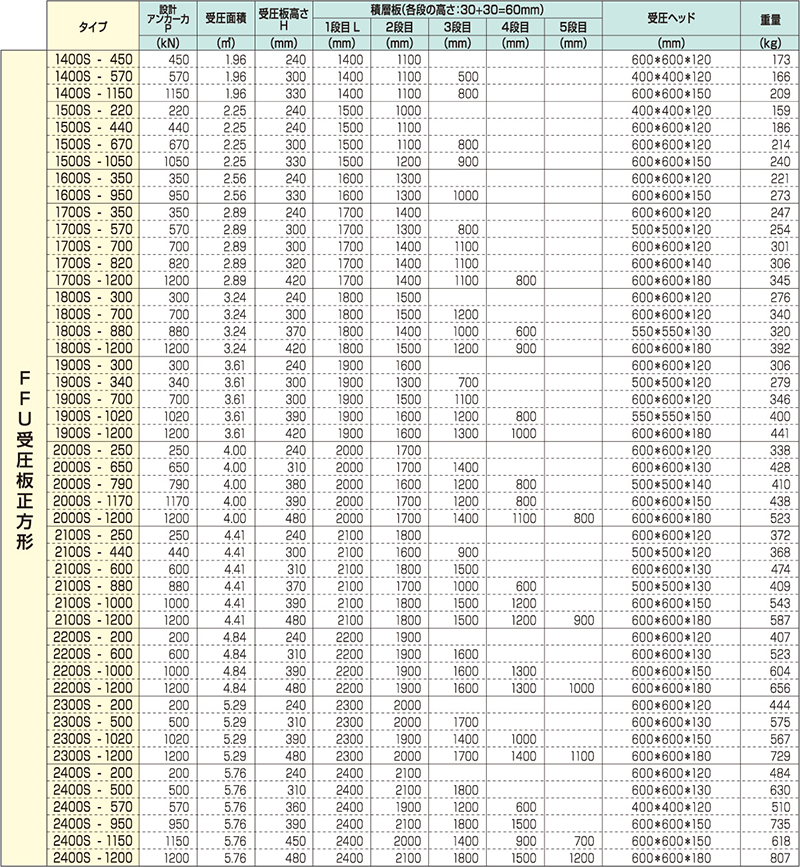The image size is (800, 867).
Task: Click the タイプ column header
Action: click(93, 27)
